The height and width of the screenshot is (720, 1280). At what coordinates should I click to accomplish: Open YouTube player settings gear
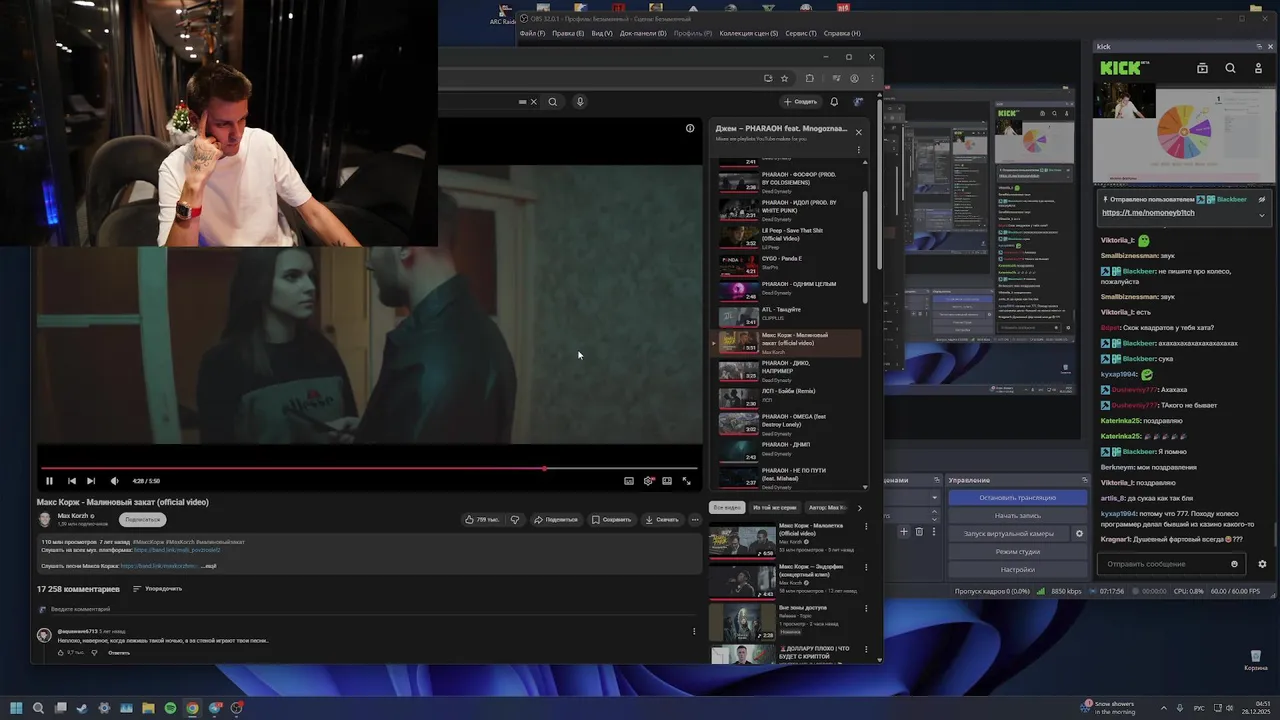pos(648,481)
